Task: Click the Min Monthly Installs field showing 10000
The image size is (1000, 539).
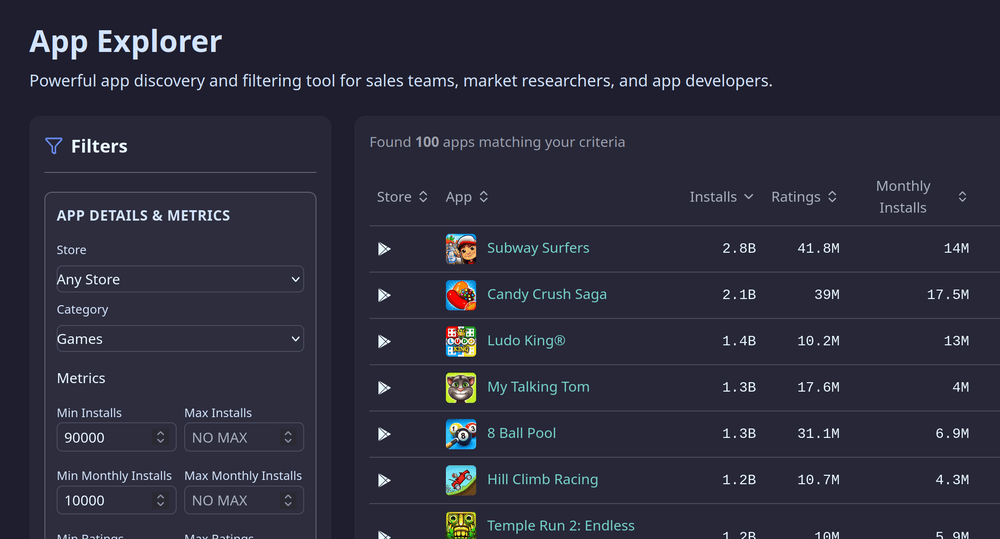Action: (117, 501)
